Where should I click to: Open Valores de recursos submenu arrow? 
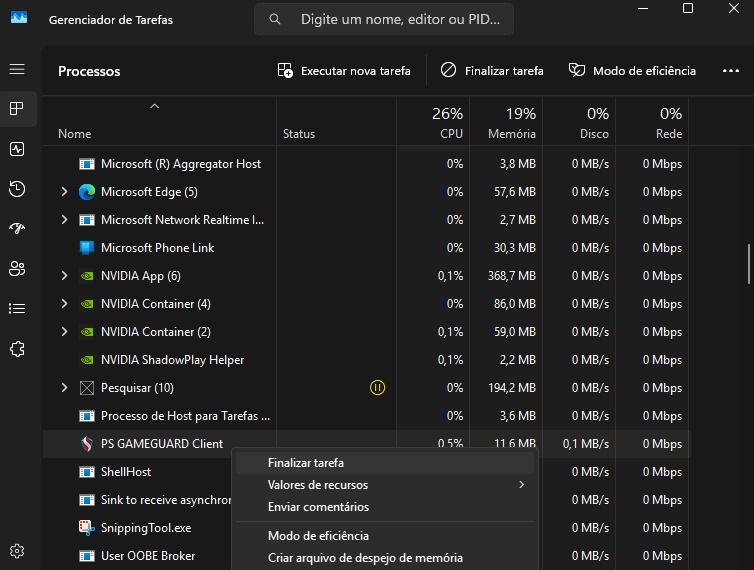(x=522, y=485)
